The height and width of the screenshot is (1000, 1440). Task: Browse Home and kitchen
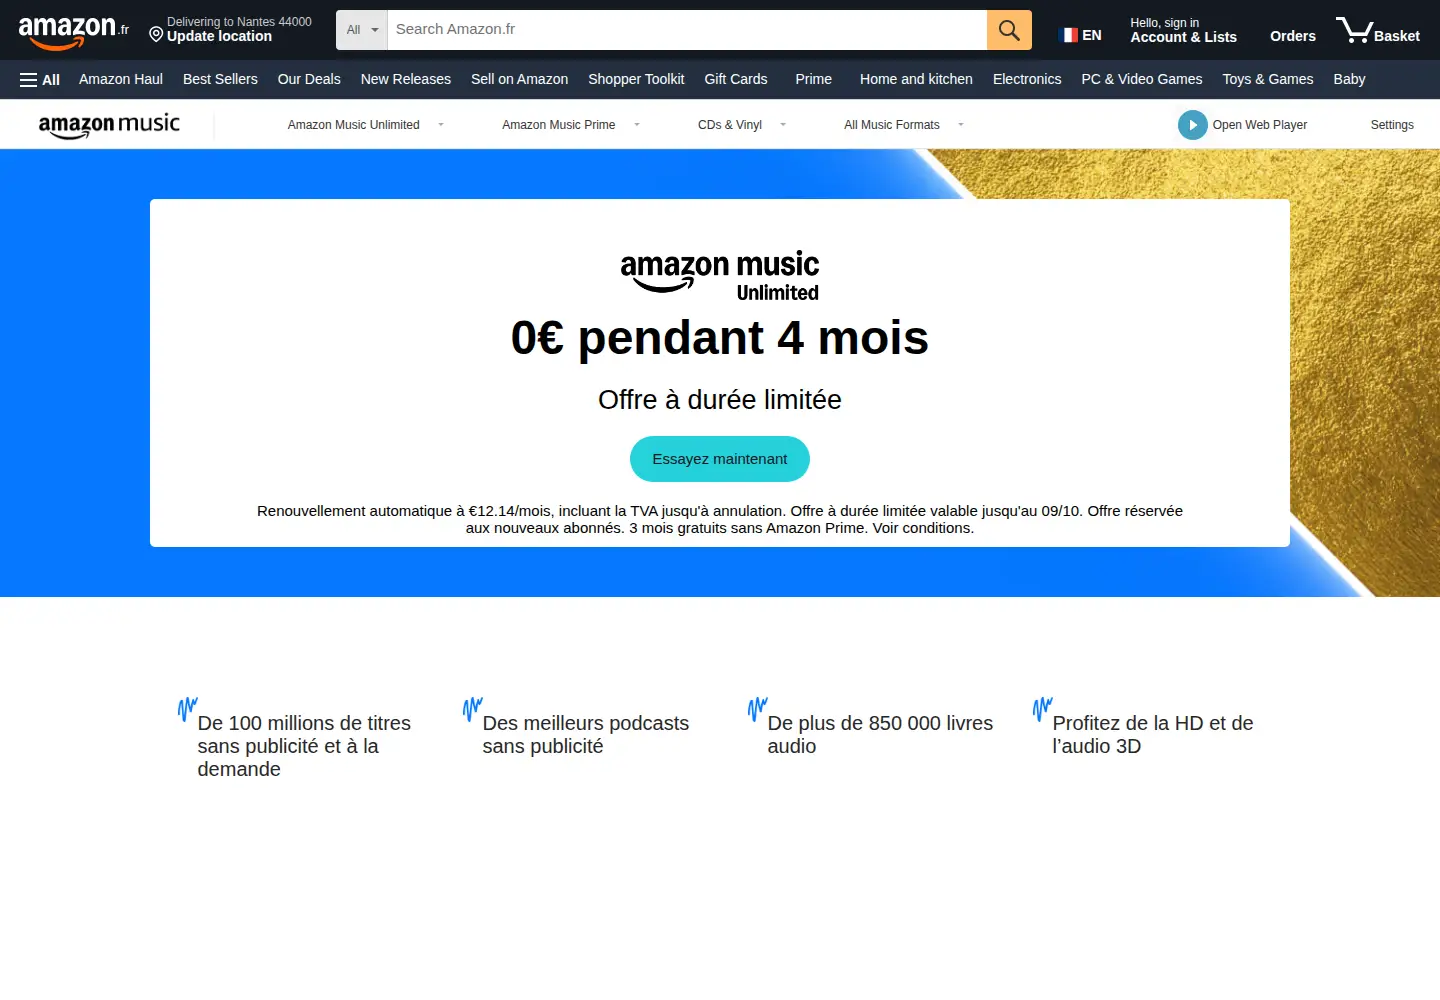916,79
